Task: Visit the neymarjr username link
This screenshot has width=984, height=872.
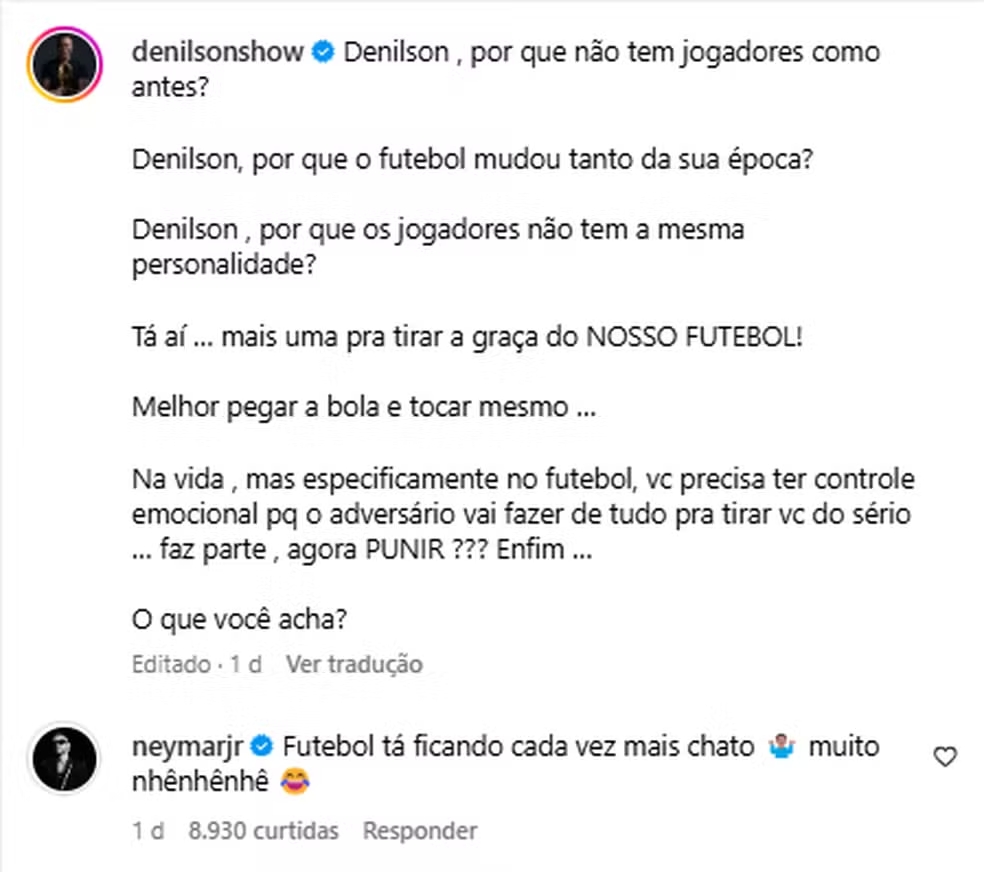Action: [187, 748]
